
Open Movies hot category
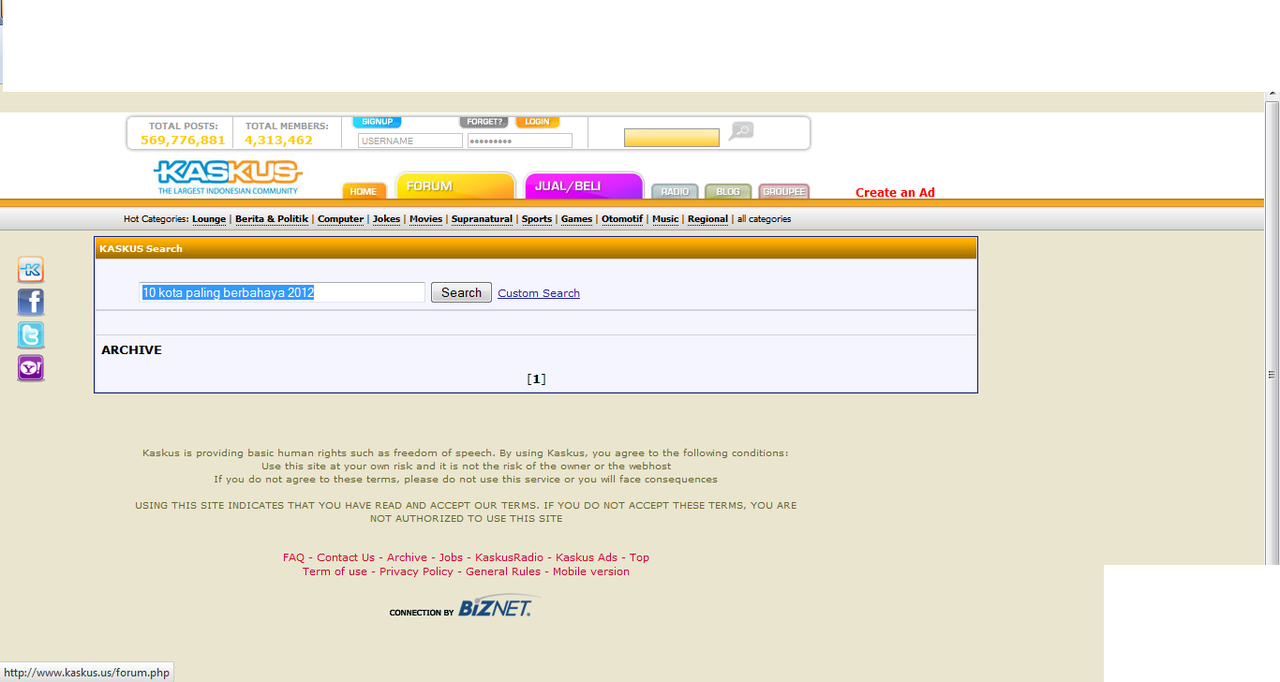click(x=426, y=219)
